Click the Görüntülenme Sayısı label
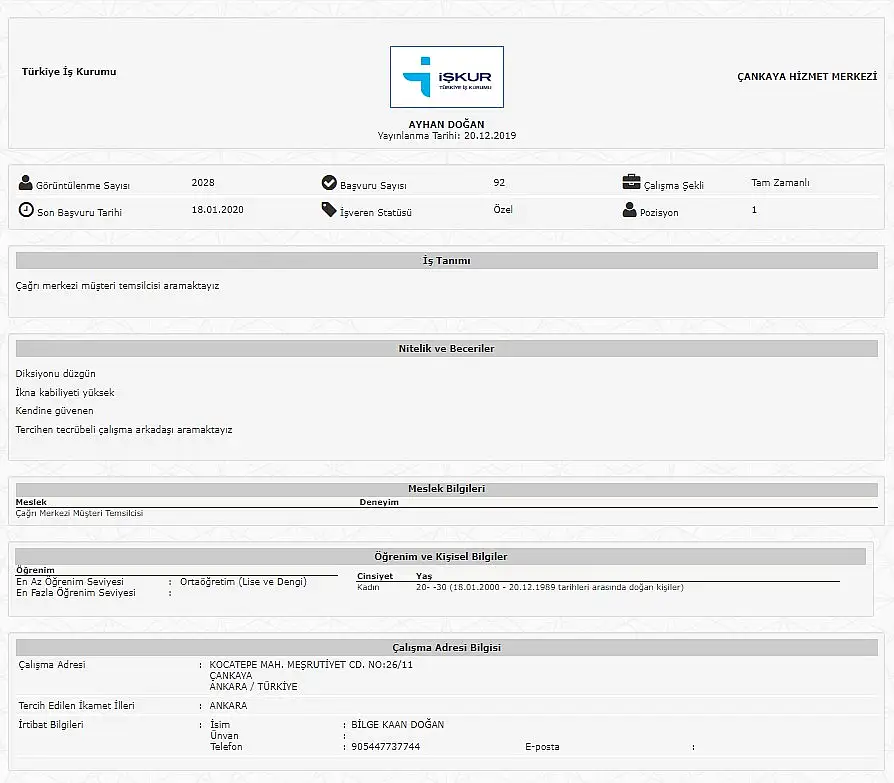894x783 pixels. pyautogui.click(x=83, y=185)
